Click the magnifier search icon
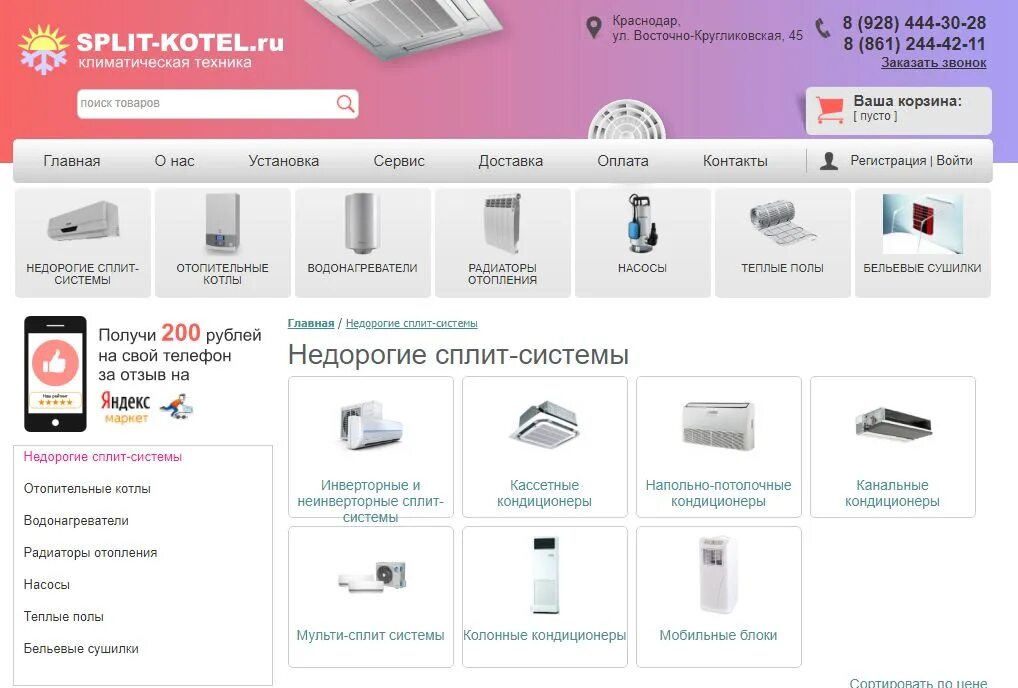The image size is (1018, 688). (x=345, y=104)
